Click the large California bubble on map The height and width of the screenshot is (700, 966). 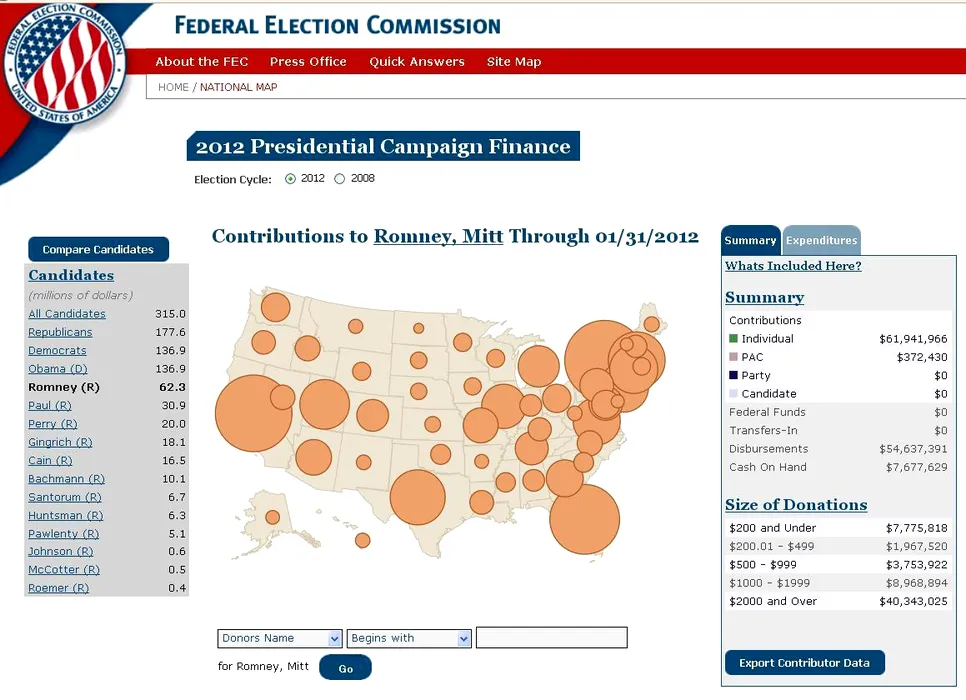pyautogui.click(x=254, y=413)
